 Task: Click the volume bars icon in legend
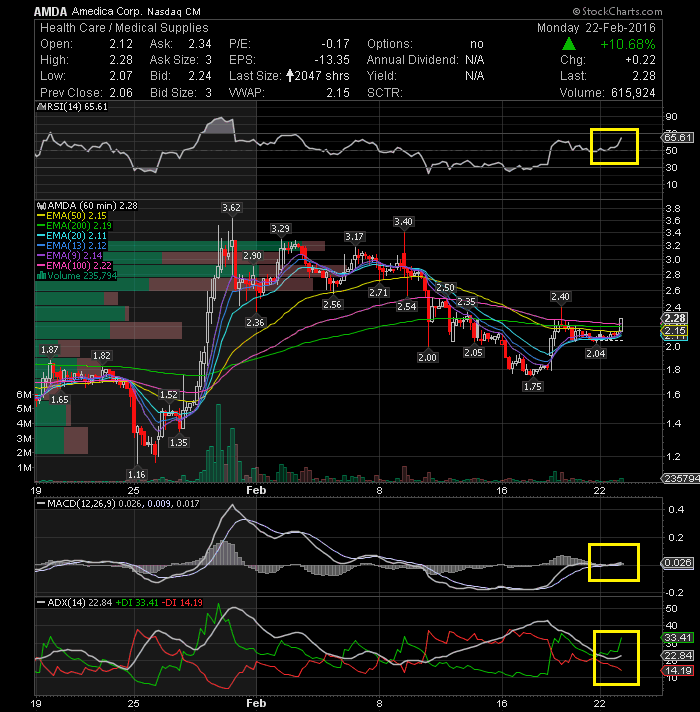(x=41, y=276)
